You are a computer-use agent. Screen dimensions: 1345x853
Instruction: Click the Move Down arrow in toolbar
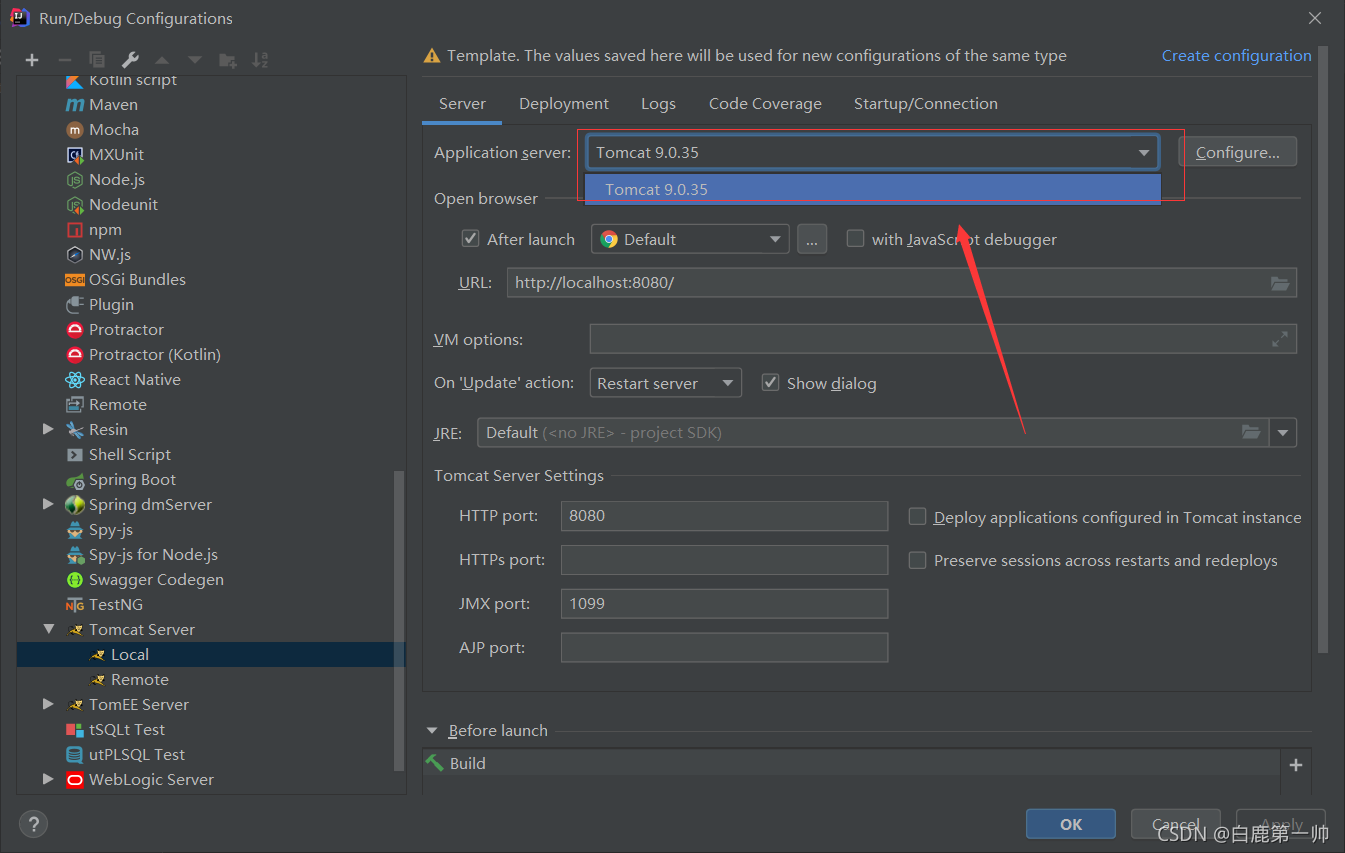195,60
